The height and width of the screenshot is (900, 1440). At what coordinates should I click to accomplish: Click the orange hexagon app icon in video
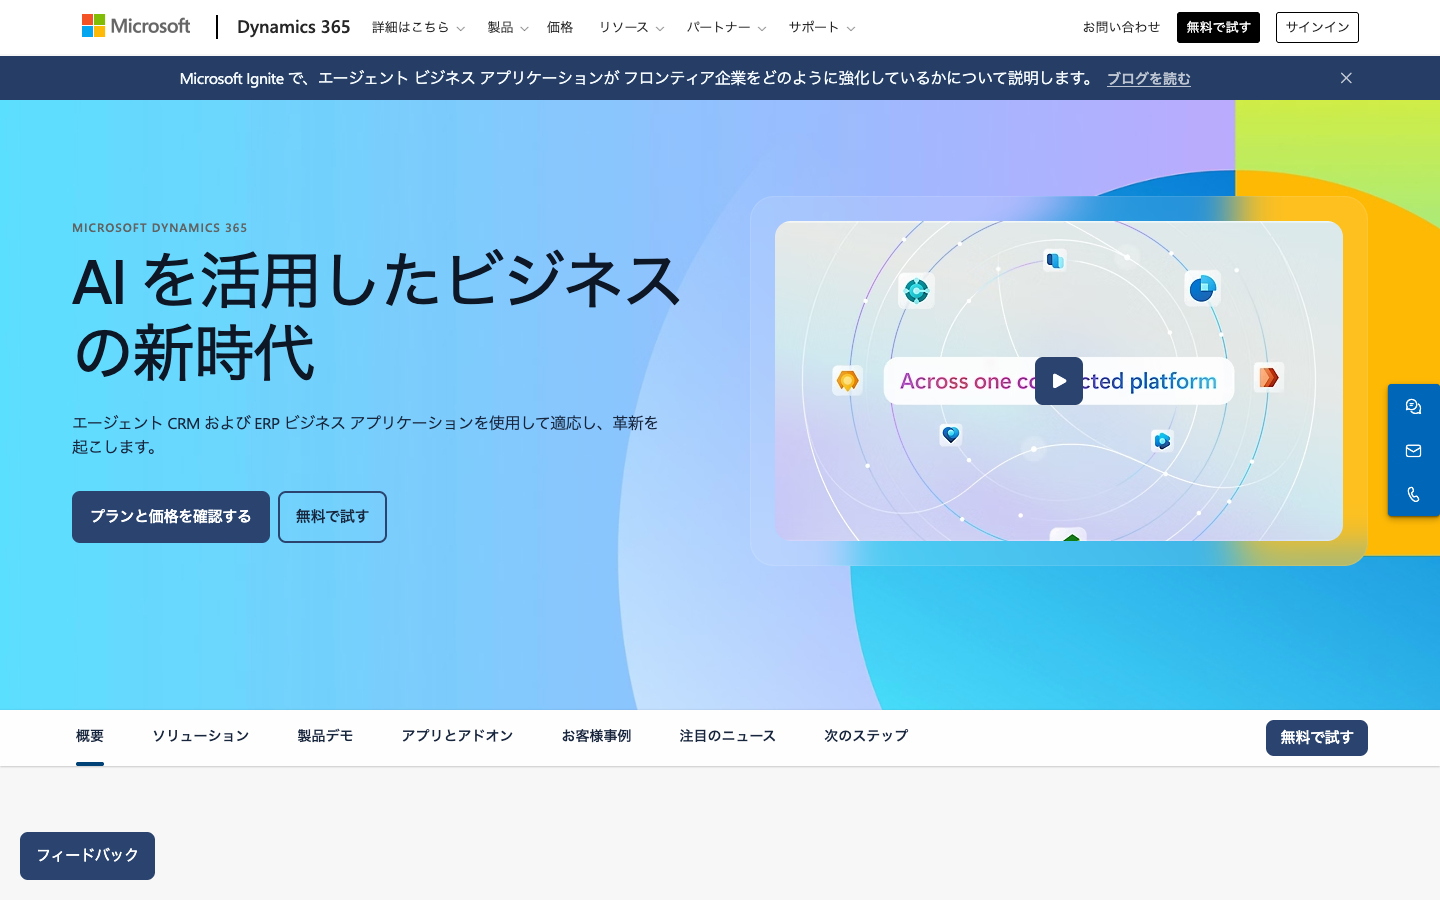pos(847,380)
